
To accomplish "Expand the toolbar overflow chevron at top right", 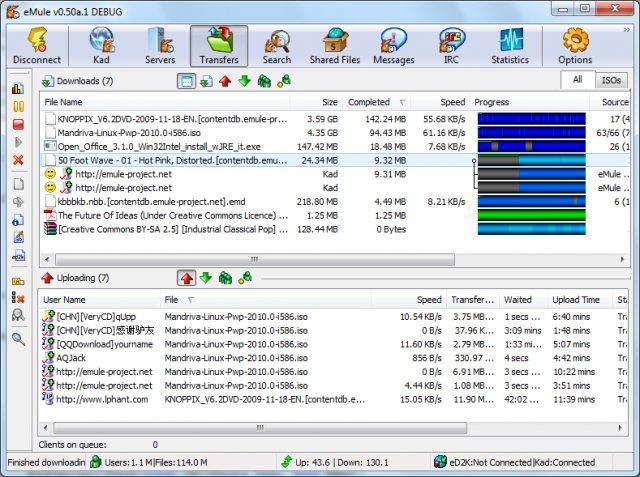I will [627, 30].
